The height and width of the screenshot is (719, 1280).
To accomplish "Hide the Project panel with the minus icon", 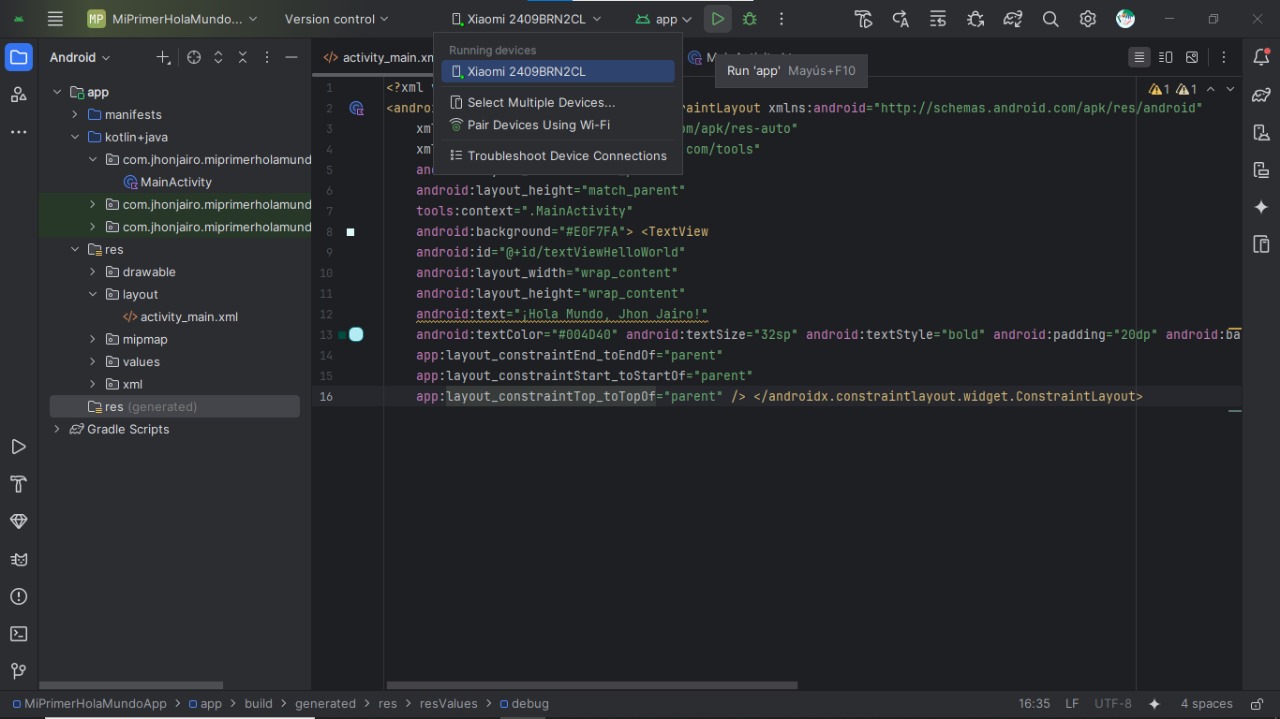I will tap(291, 57).
